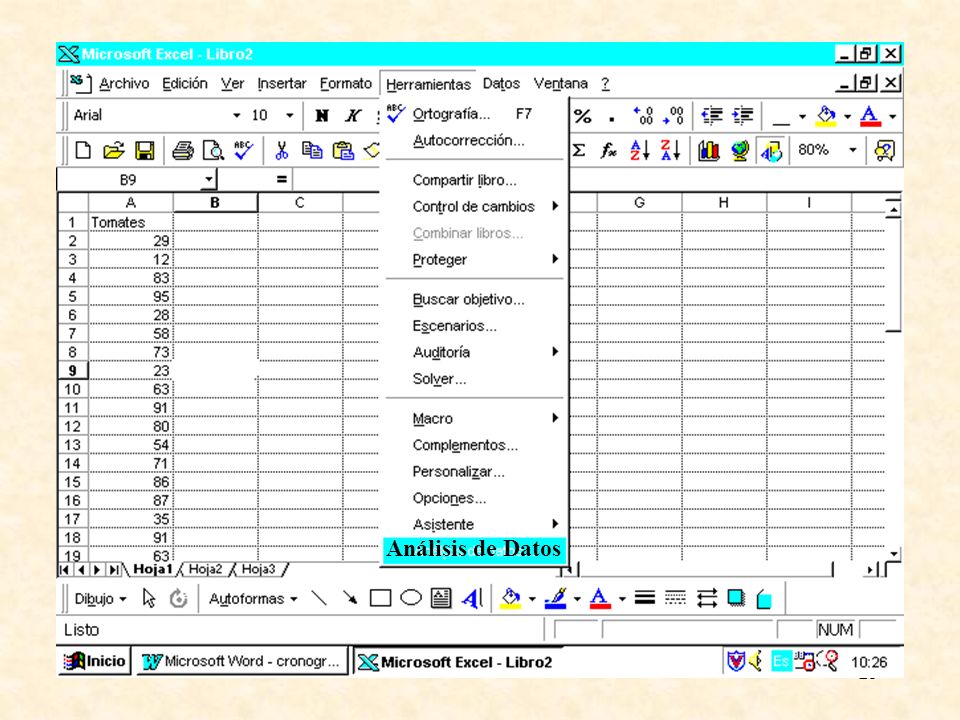Open the Archivo menu
The height and width of the screenshot is (720, 960).
[124, 83]
